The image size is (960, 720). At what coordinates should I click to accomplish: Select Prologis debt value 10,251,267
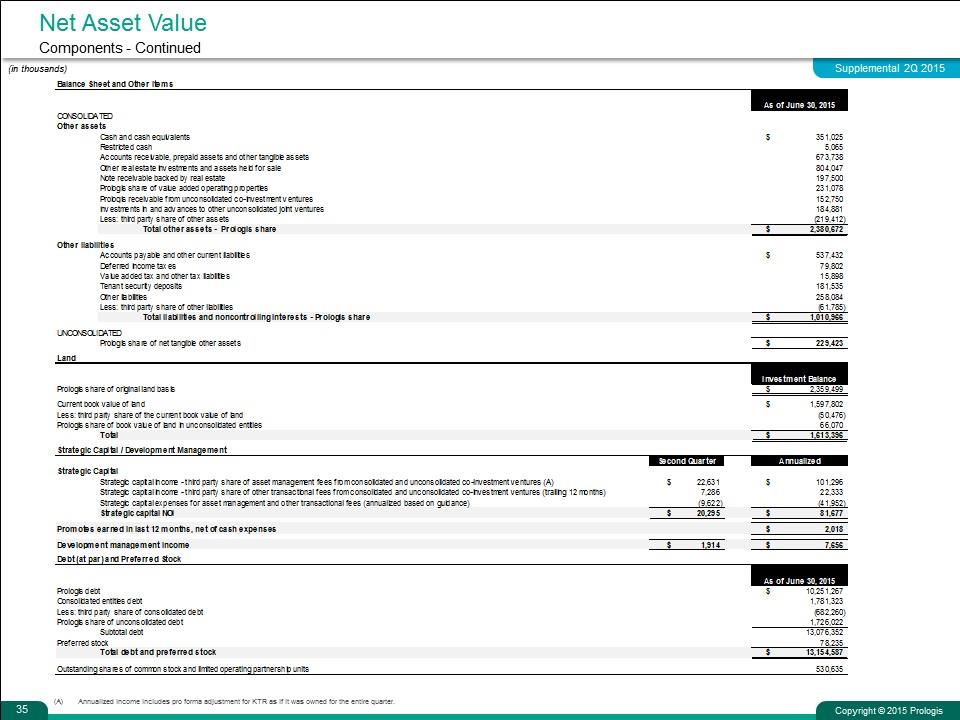pos(824,591)
